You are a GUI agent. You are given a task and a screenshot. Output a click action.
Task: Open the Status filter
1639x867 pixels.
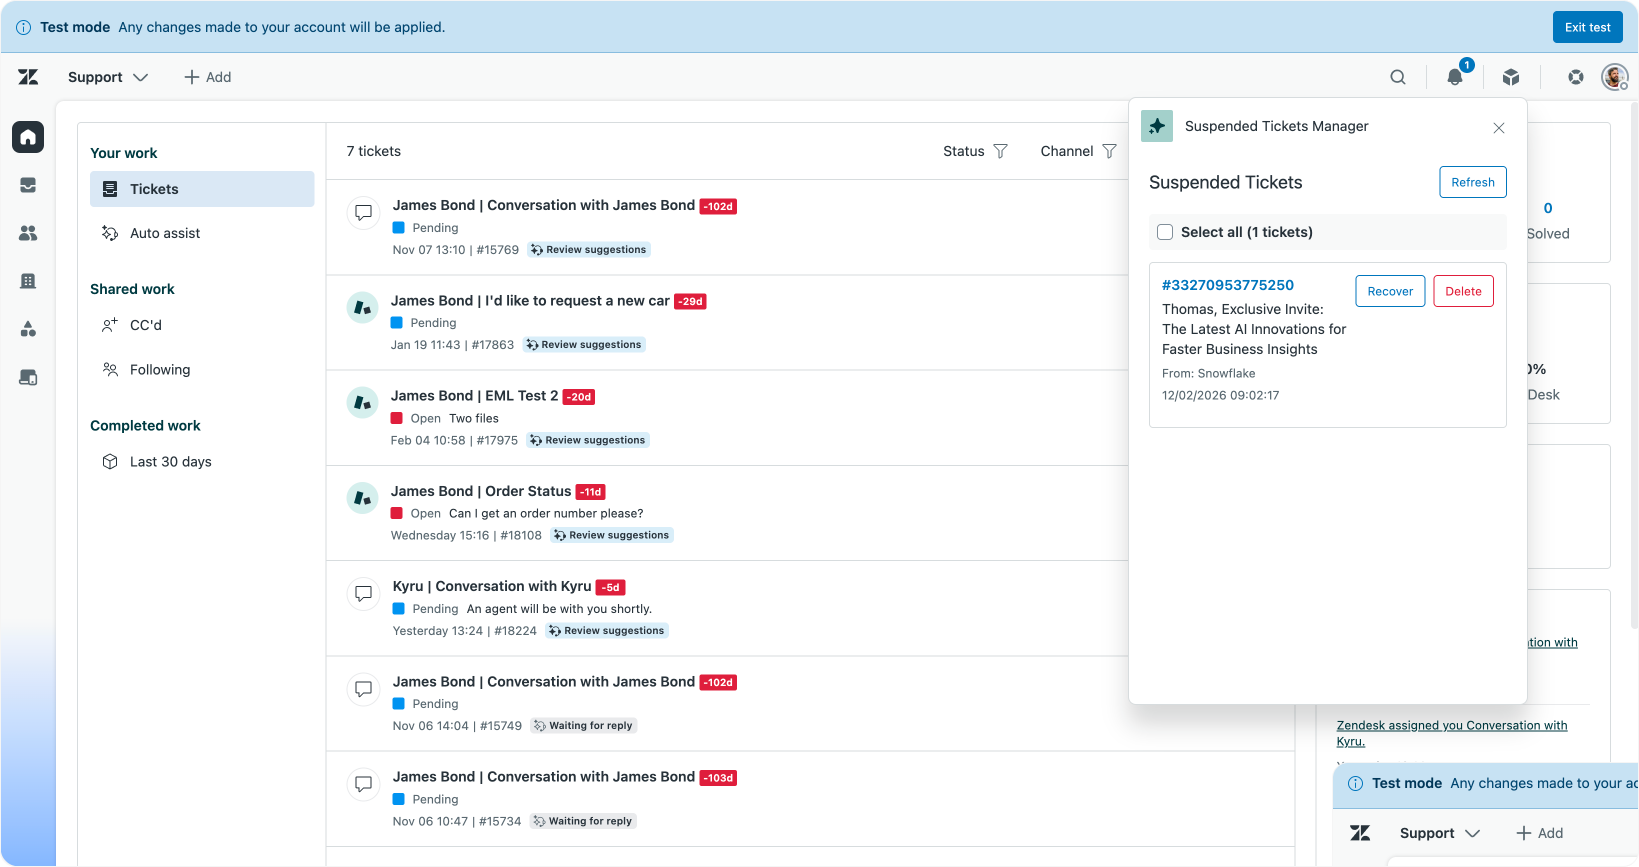coord(975,151)
